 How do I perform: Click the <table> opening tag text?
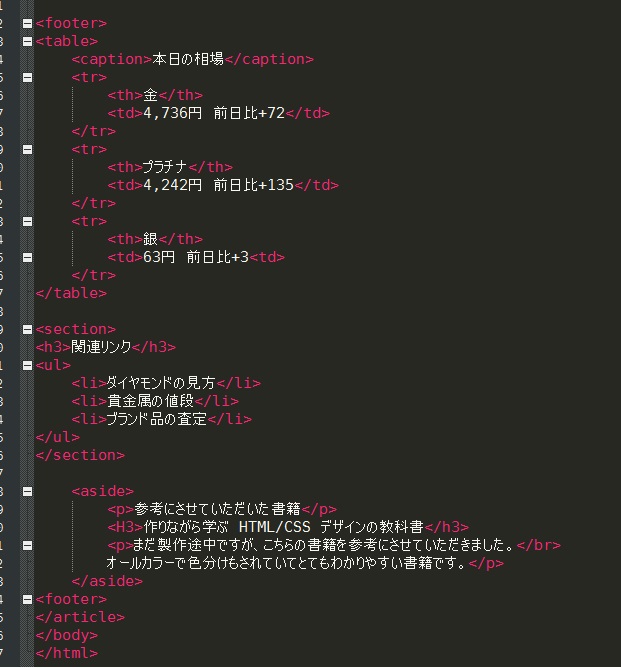[67, 41]
